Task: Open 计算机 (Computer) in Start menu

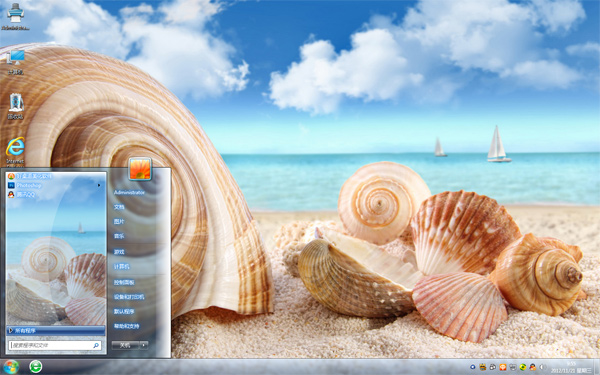Action: coord(121,267)
